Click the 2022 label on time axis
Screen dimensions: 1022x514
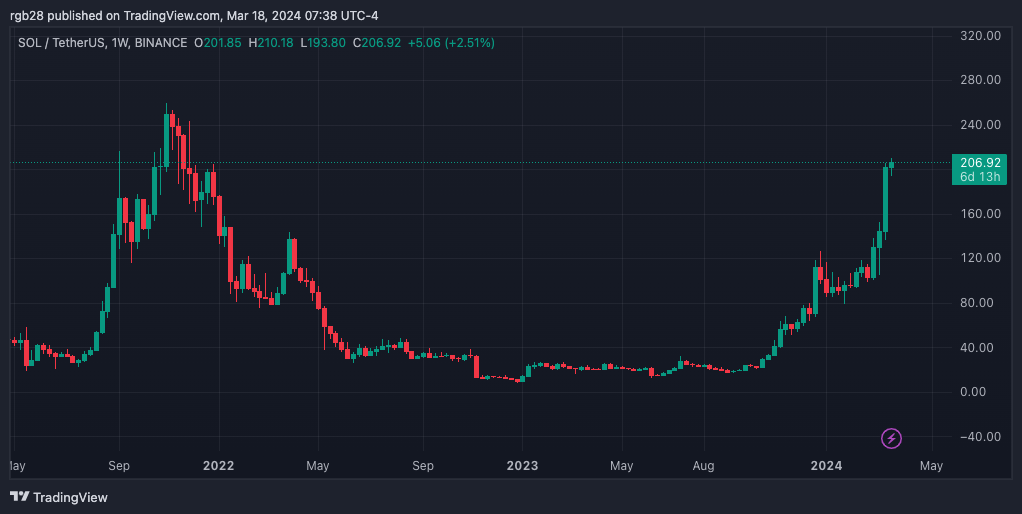tap(218, 466)
